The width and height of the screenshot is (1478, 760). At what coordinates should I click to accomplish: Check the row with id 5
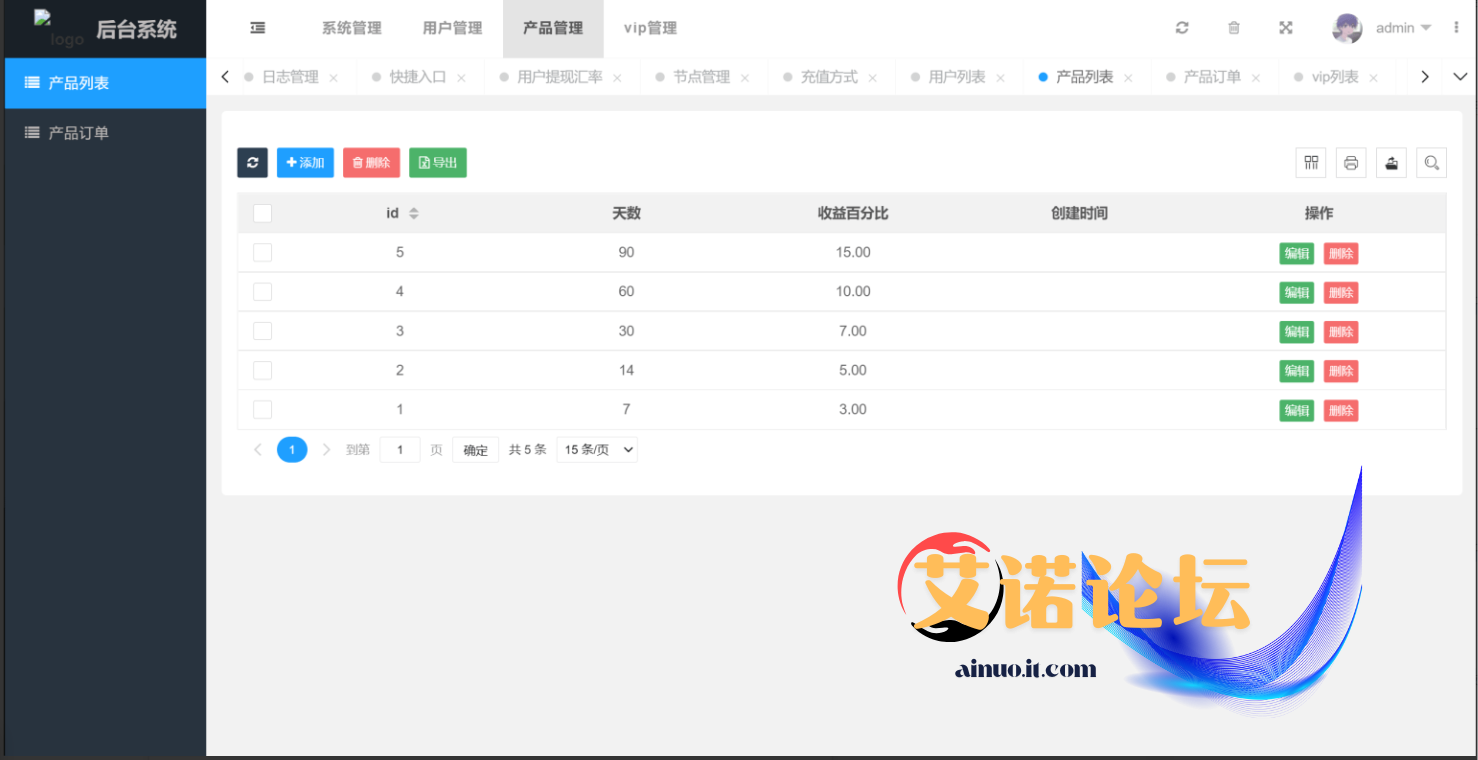(262, 252)
